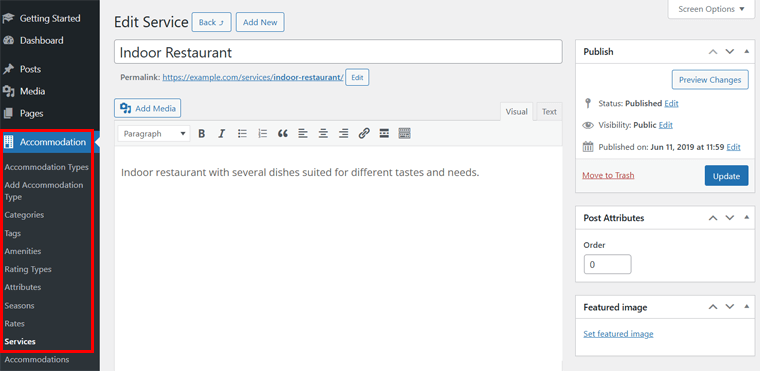The image size is (760, 371).
Task: Insert Read More tag
Action: tap(384, 134)
